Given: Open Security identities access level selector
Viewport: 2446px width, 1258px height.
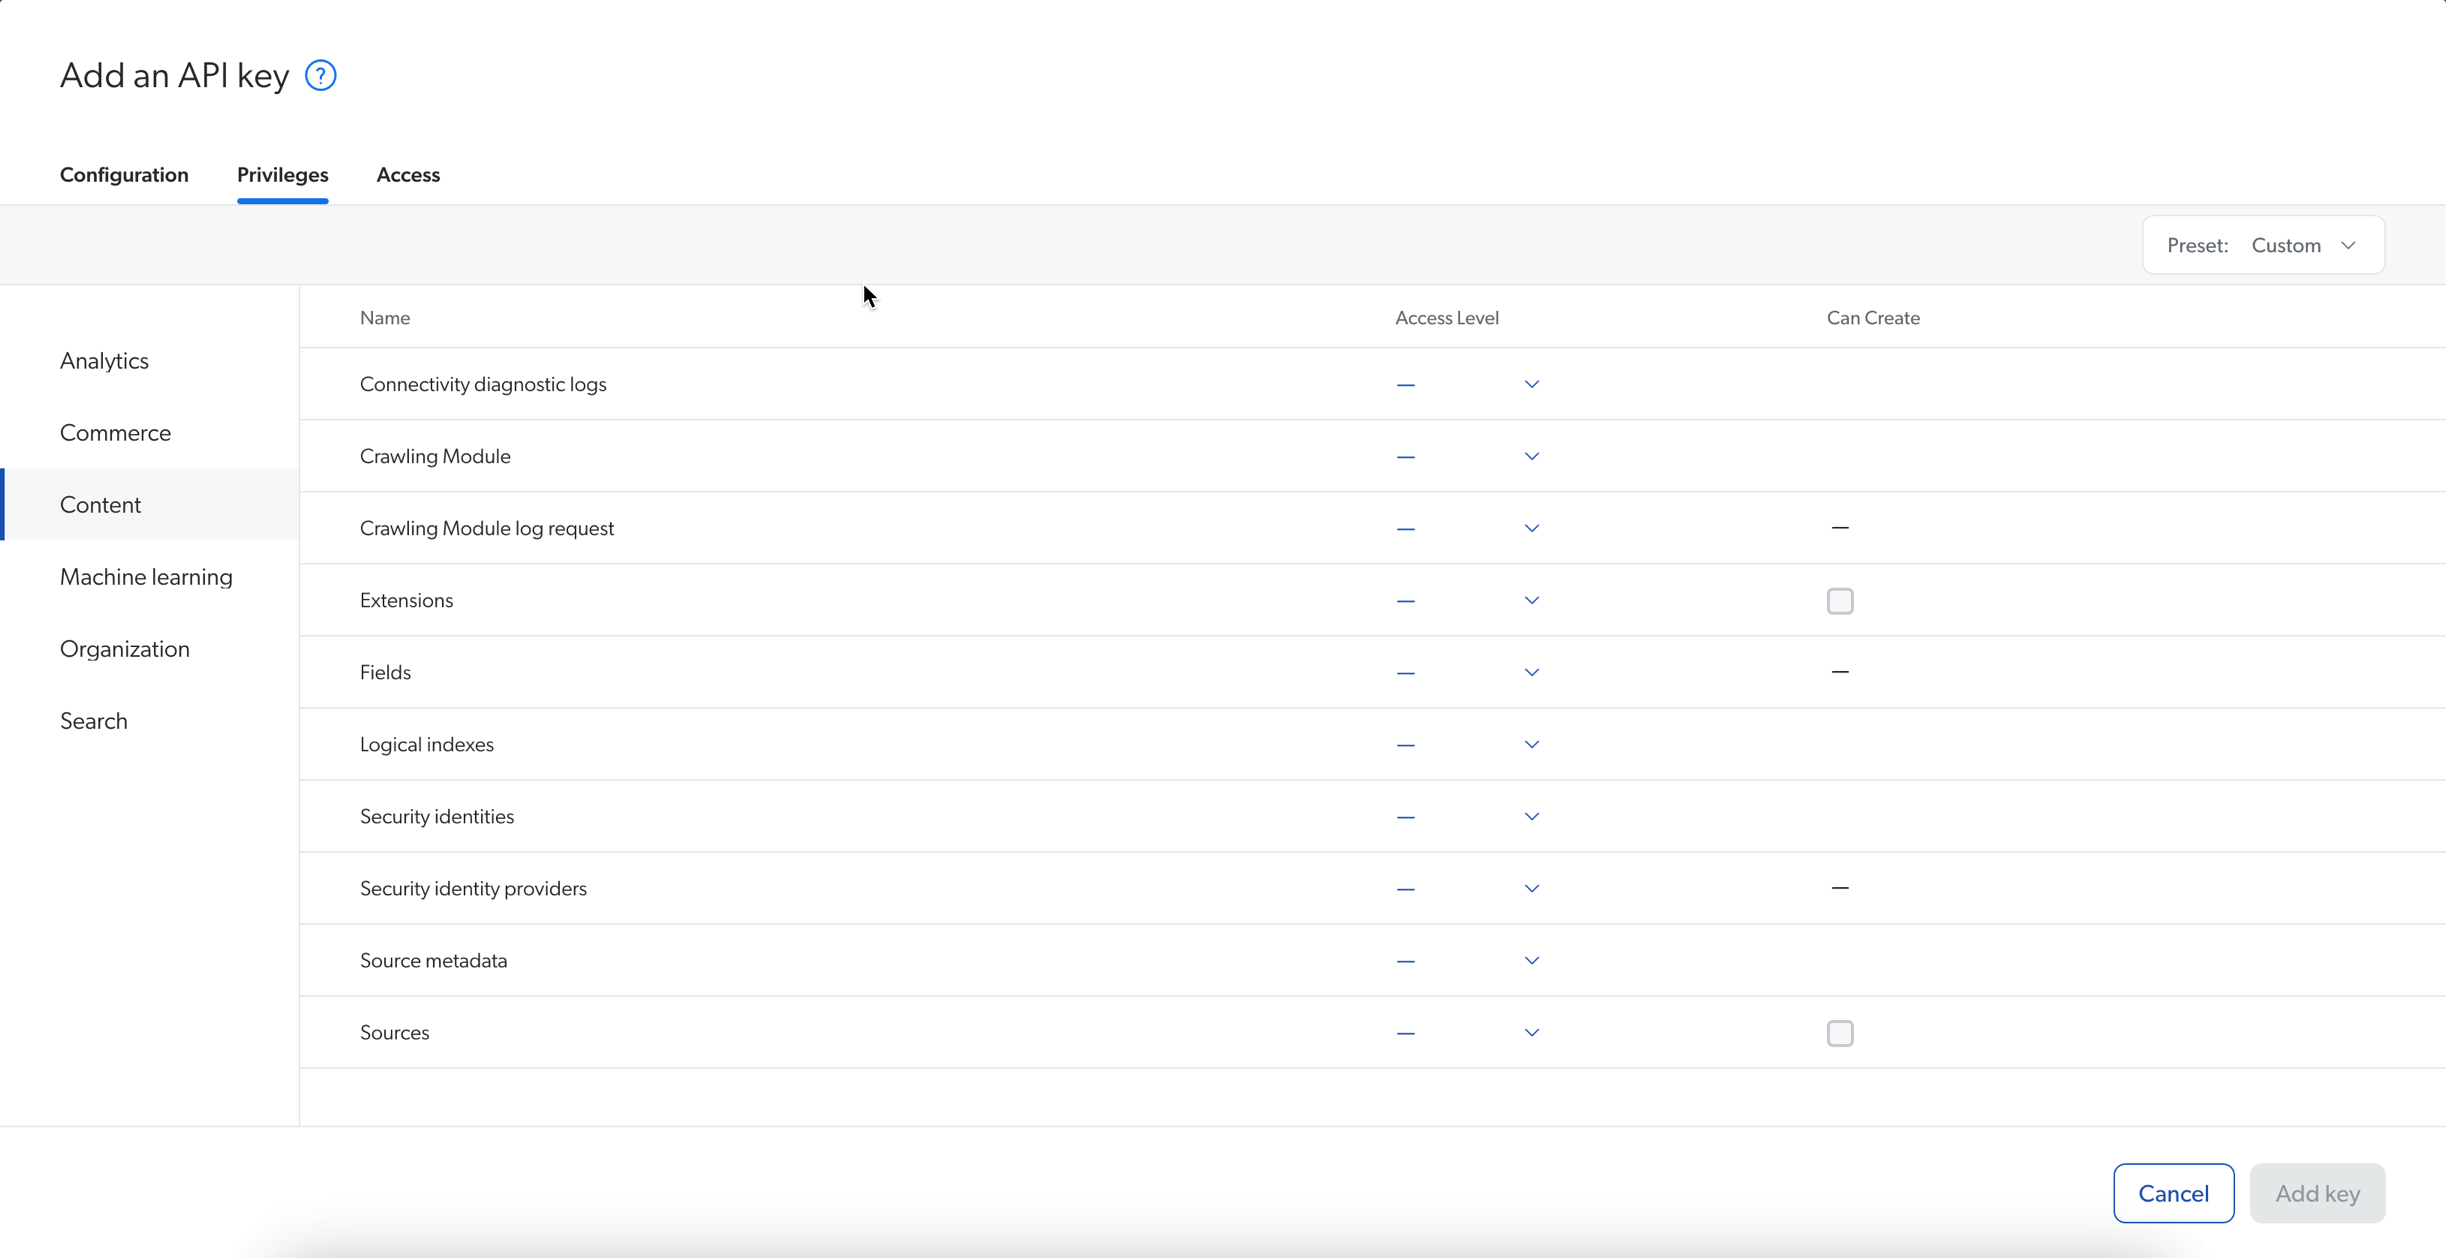Looking at the screenshot, I should click(x=1531, y=815).
